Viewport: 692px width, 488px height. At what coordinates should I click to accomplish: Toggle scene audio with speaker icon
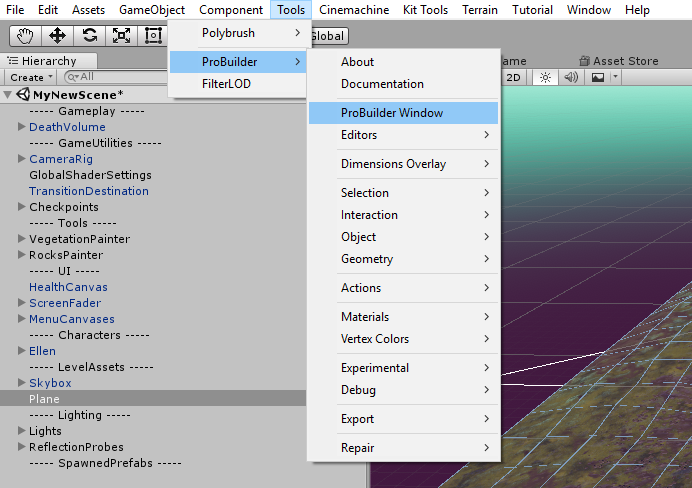pos(571,77)
